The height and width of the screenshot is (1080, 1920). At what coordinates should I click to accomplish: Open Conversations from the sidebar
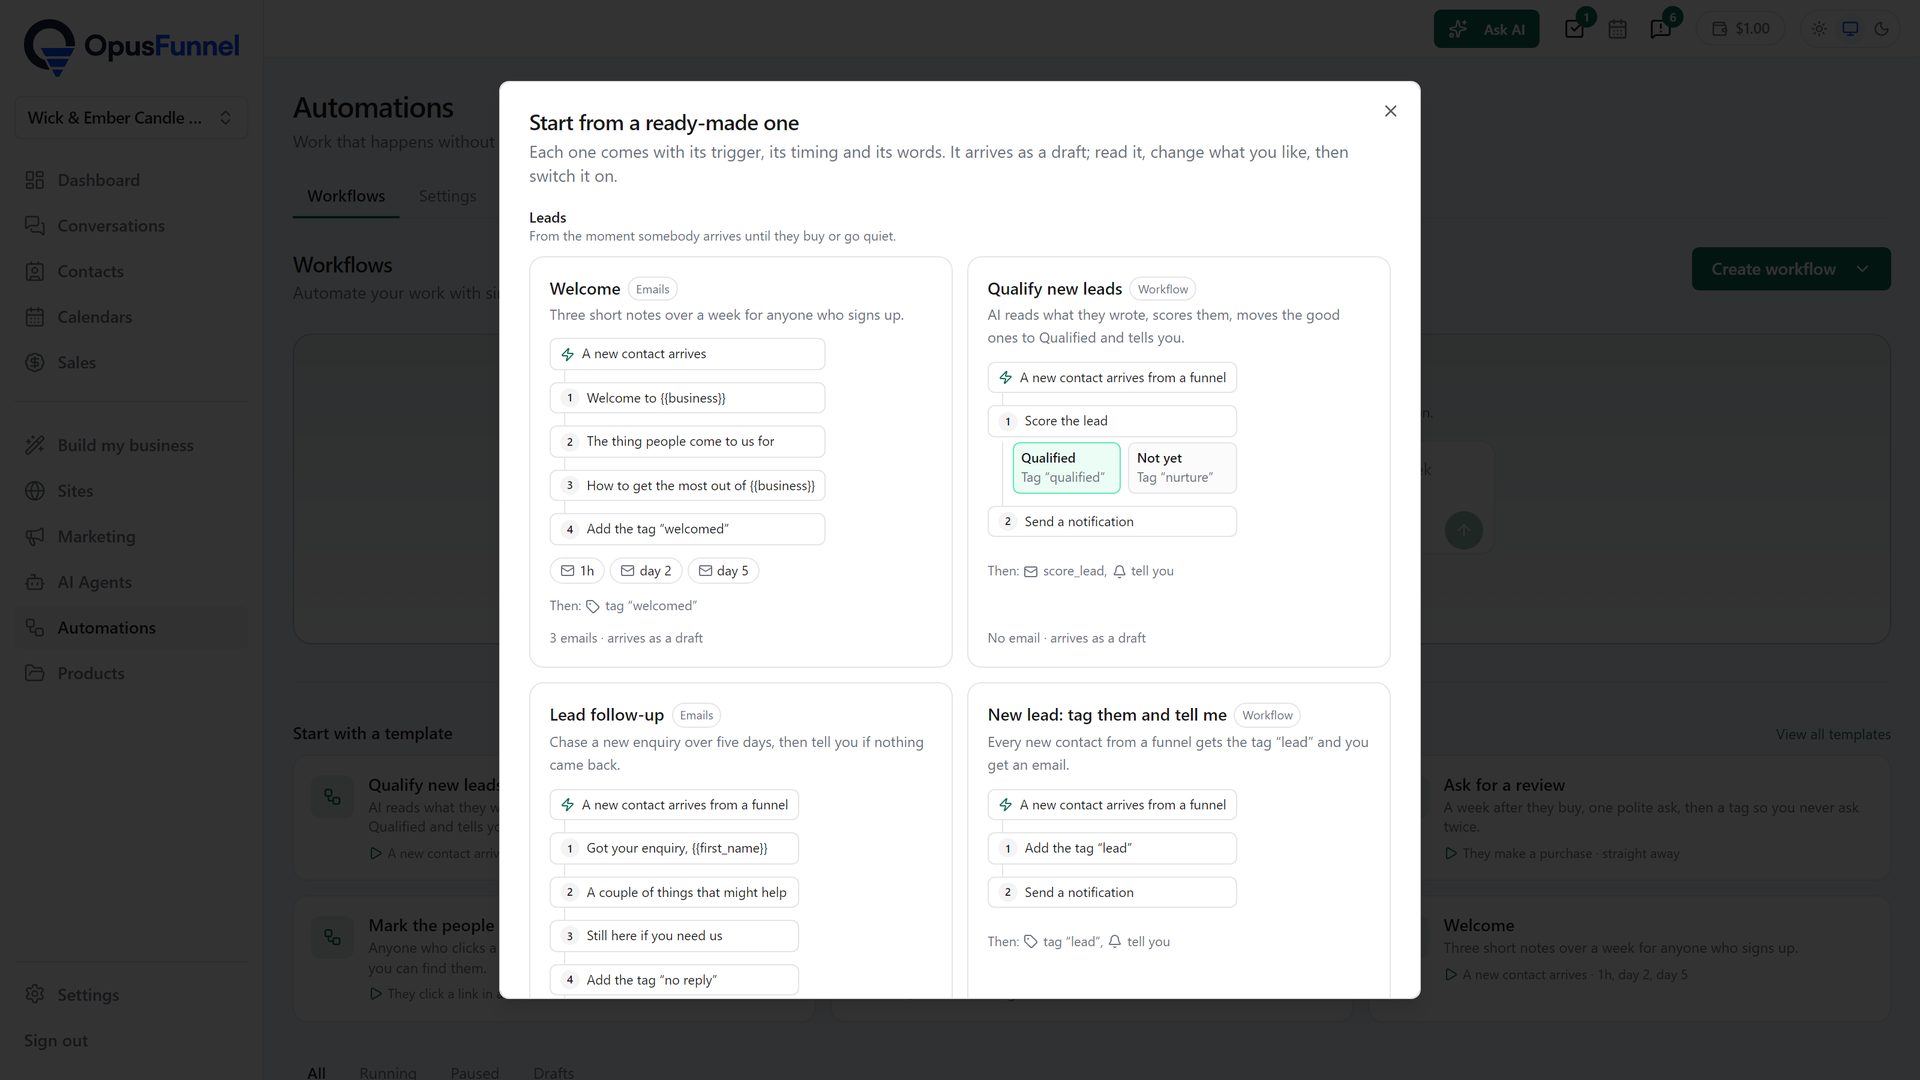click(x=131, y=226)
